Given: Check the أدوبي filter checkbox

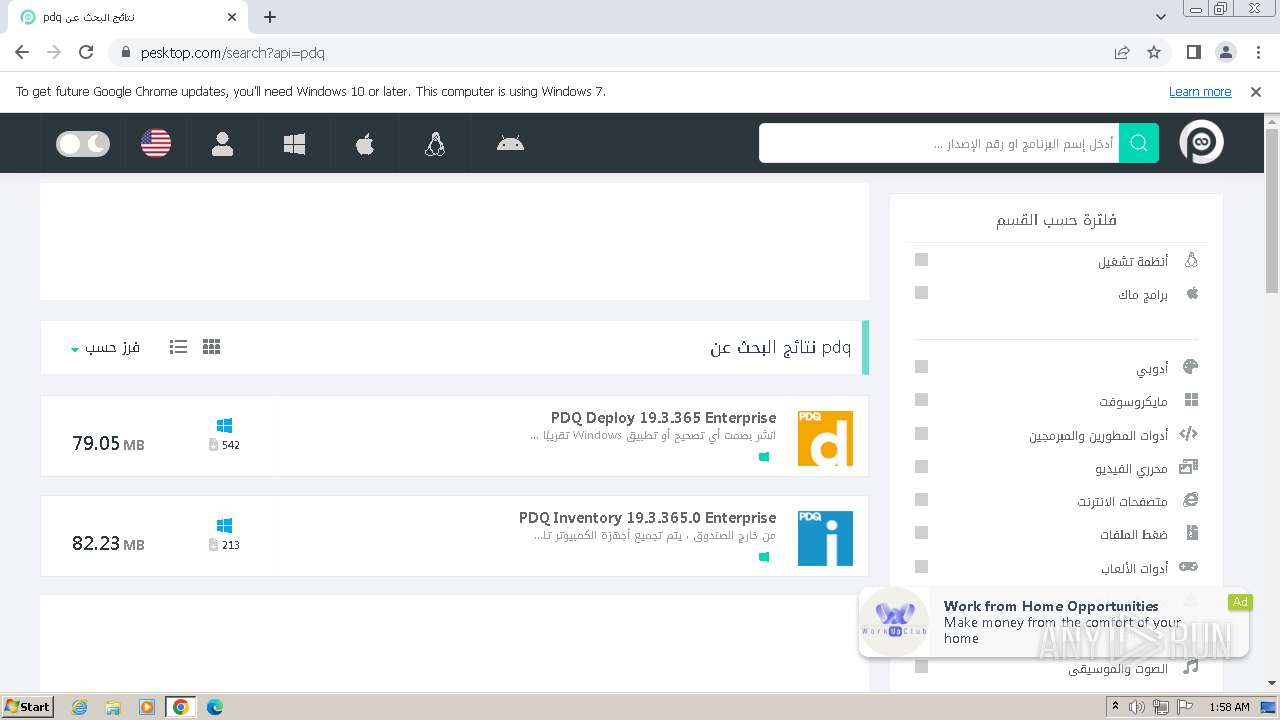Looking at the screenshot, I should tap(922, 367).
